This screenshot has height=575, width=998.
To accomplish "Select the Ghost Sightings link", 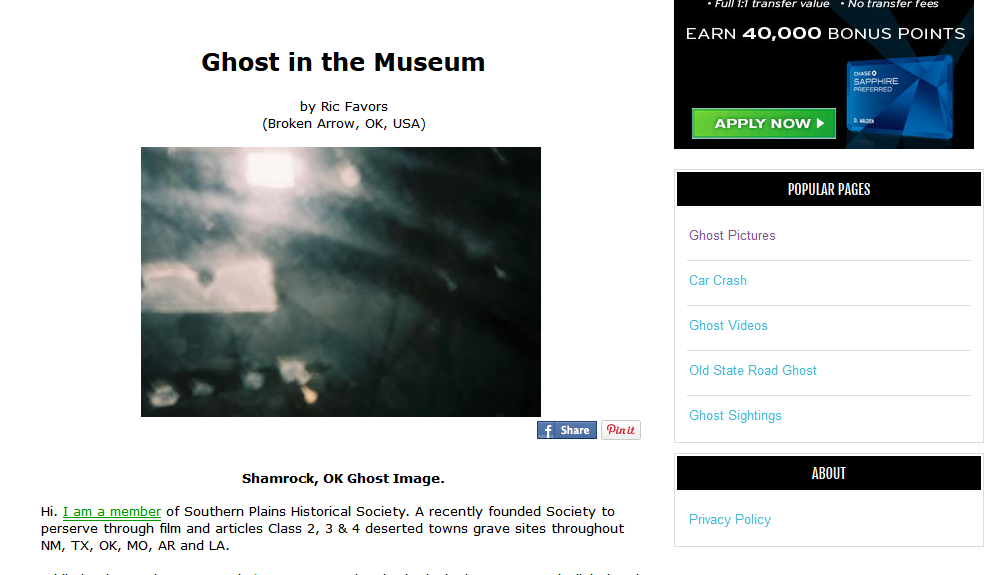I will click(735, 416).
